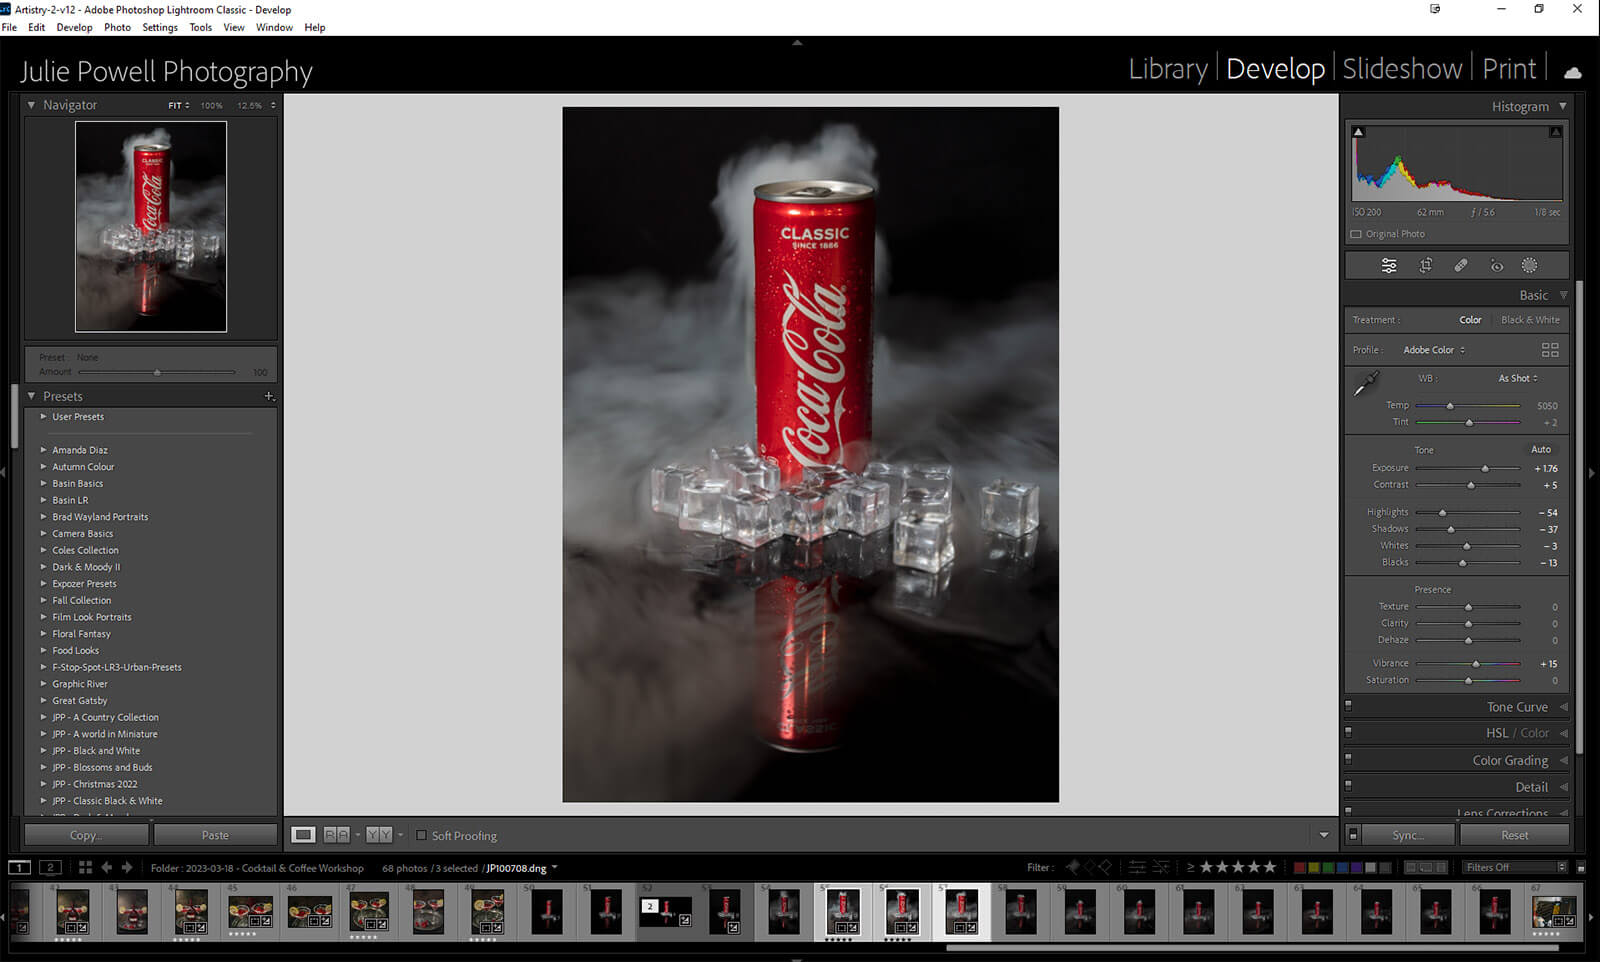Open the second window display 2

tap(50, 868)
